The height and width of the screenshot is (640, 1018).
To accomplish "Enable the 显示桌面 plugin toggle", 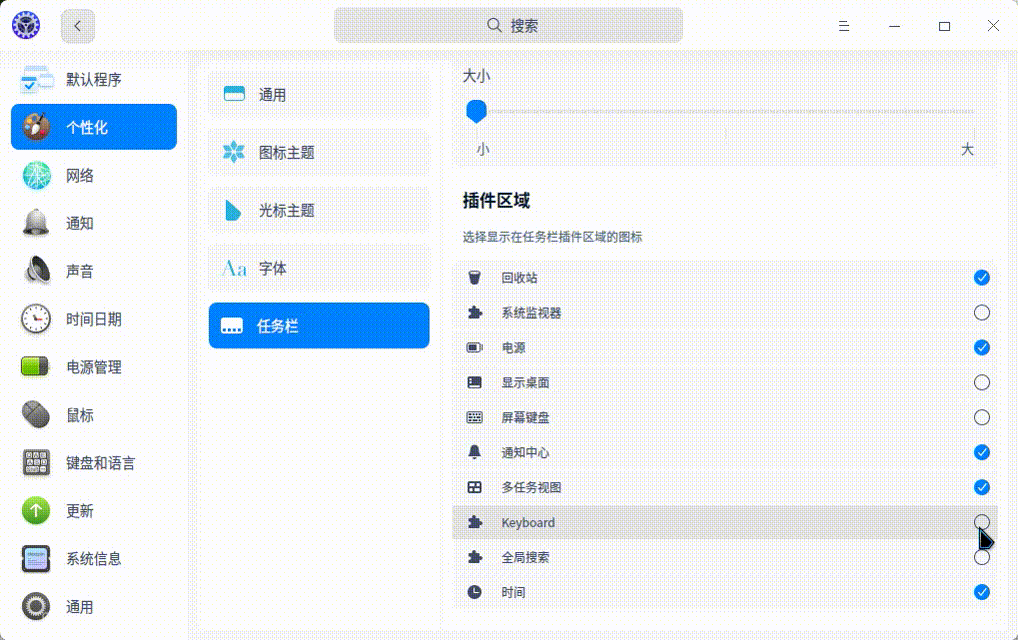I will (981, 382).
